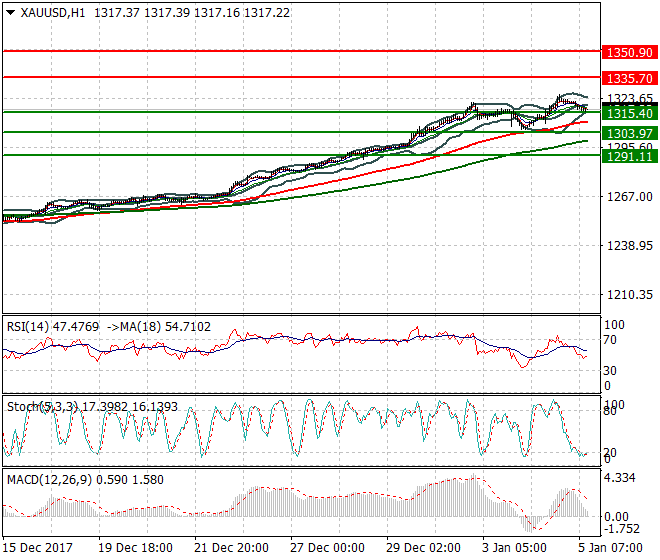Select the 1350.90 red price label
This screenshot has height=560, width=660.
pos(630,53)
